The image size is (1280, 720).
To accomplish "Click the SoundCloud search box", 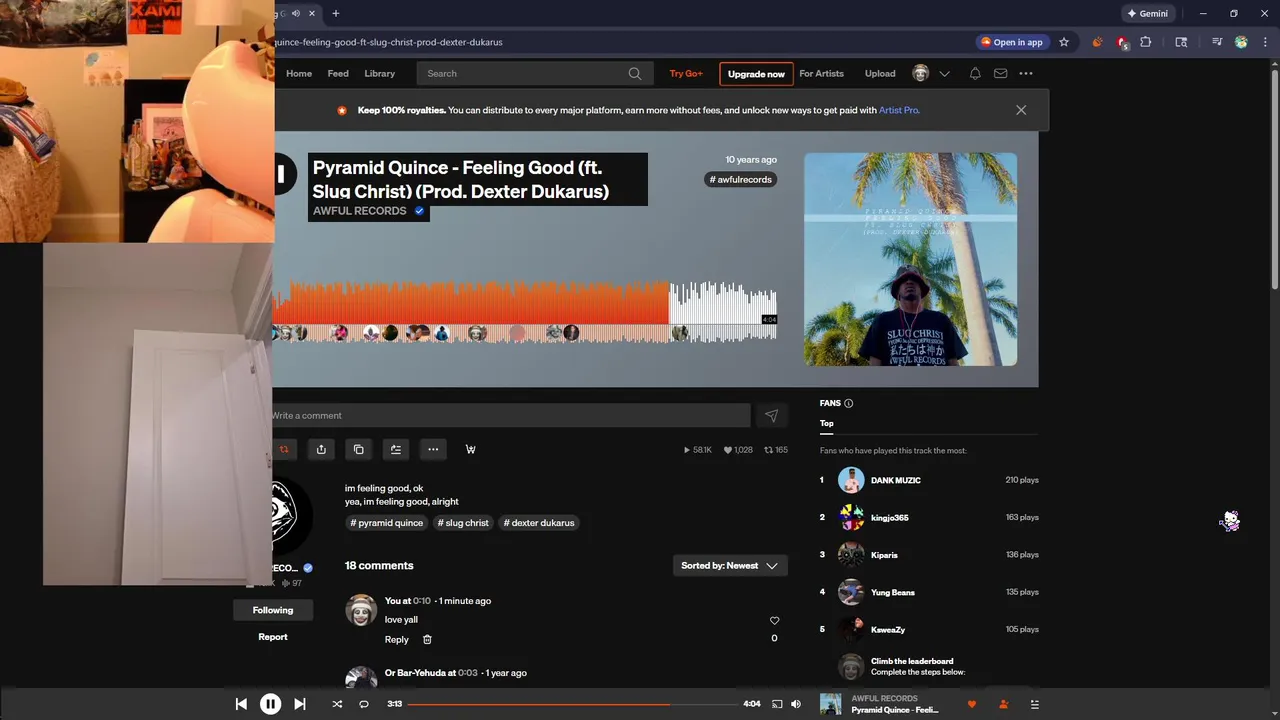I will click(534, 73).
